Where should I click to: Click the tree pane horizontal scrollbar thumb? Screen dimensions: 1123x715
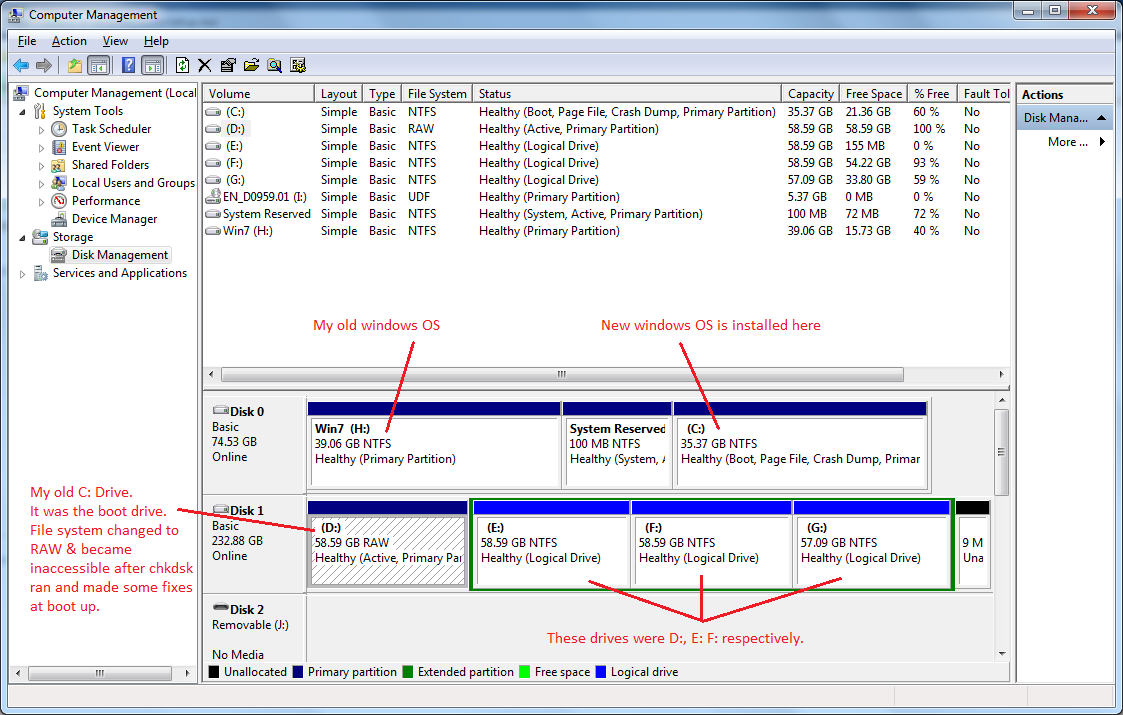click(100, 673)
